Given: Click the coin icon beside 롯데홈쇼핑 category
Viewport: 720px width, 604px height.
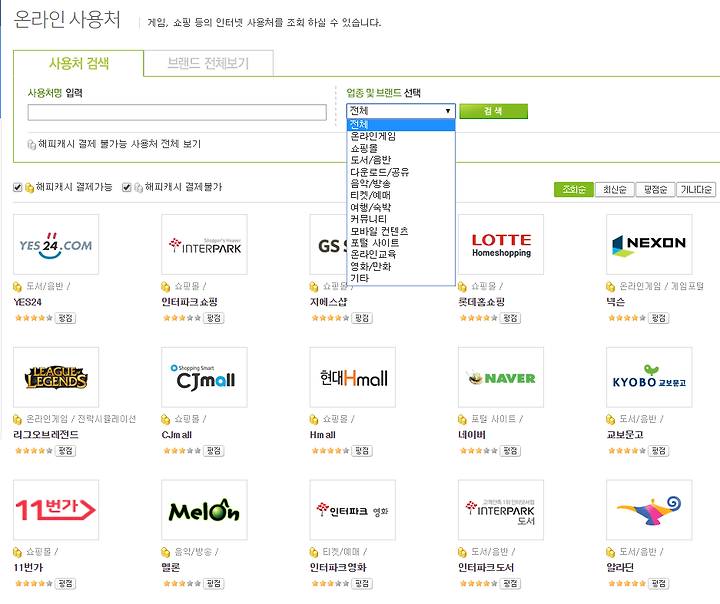Looking at the screenshot, I should pos(462,287).
